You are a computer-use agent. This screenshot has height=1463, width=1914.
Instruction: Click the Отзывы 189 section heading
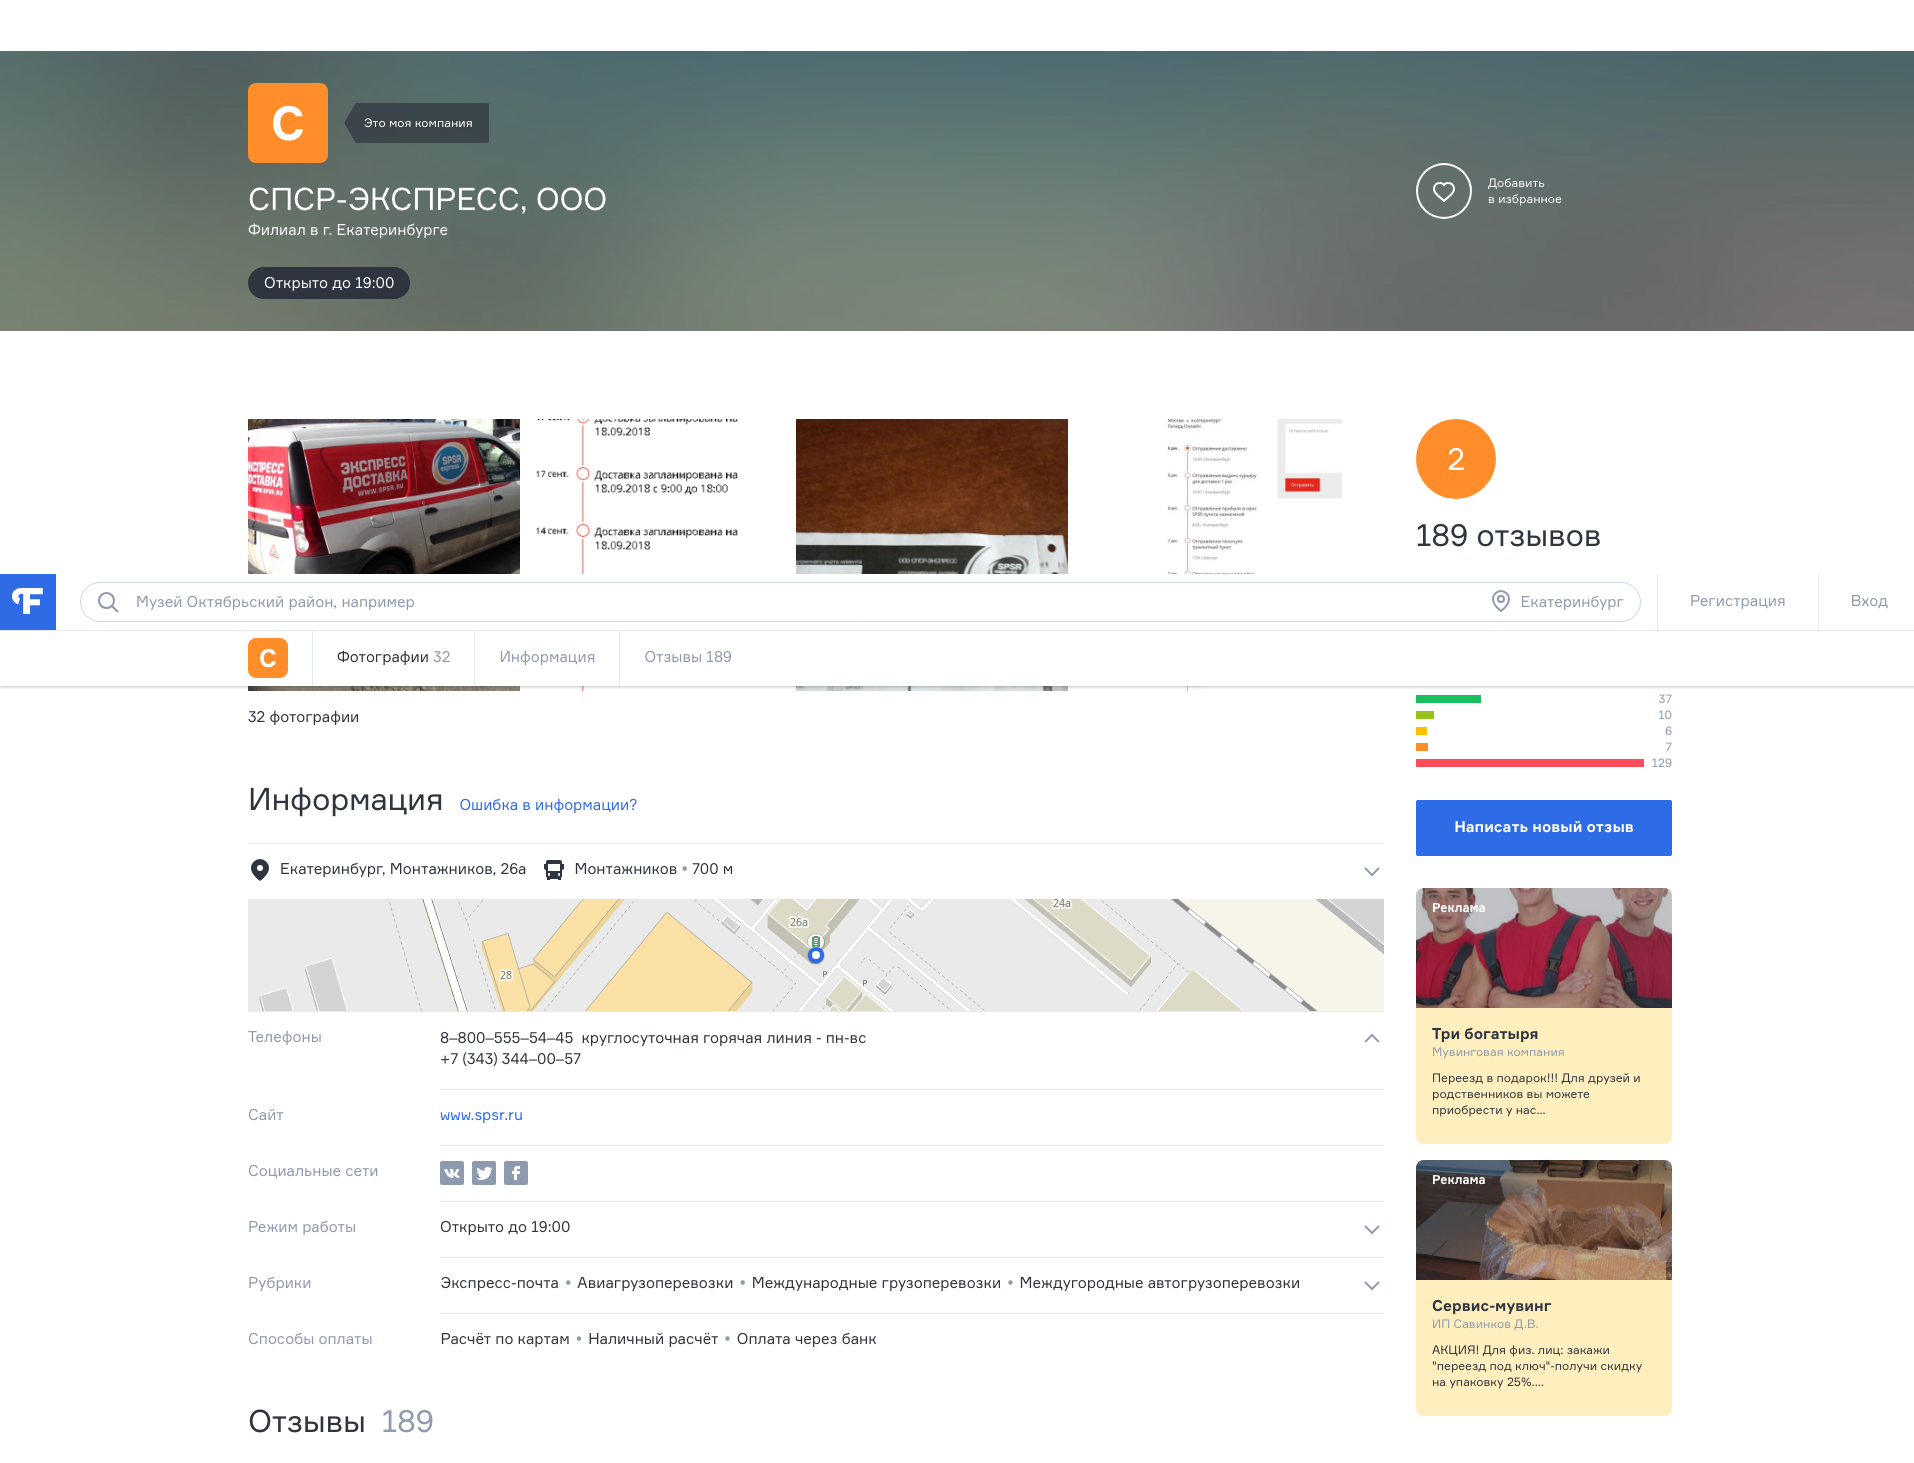pyautogui.click(x=340, y=1422)
